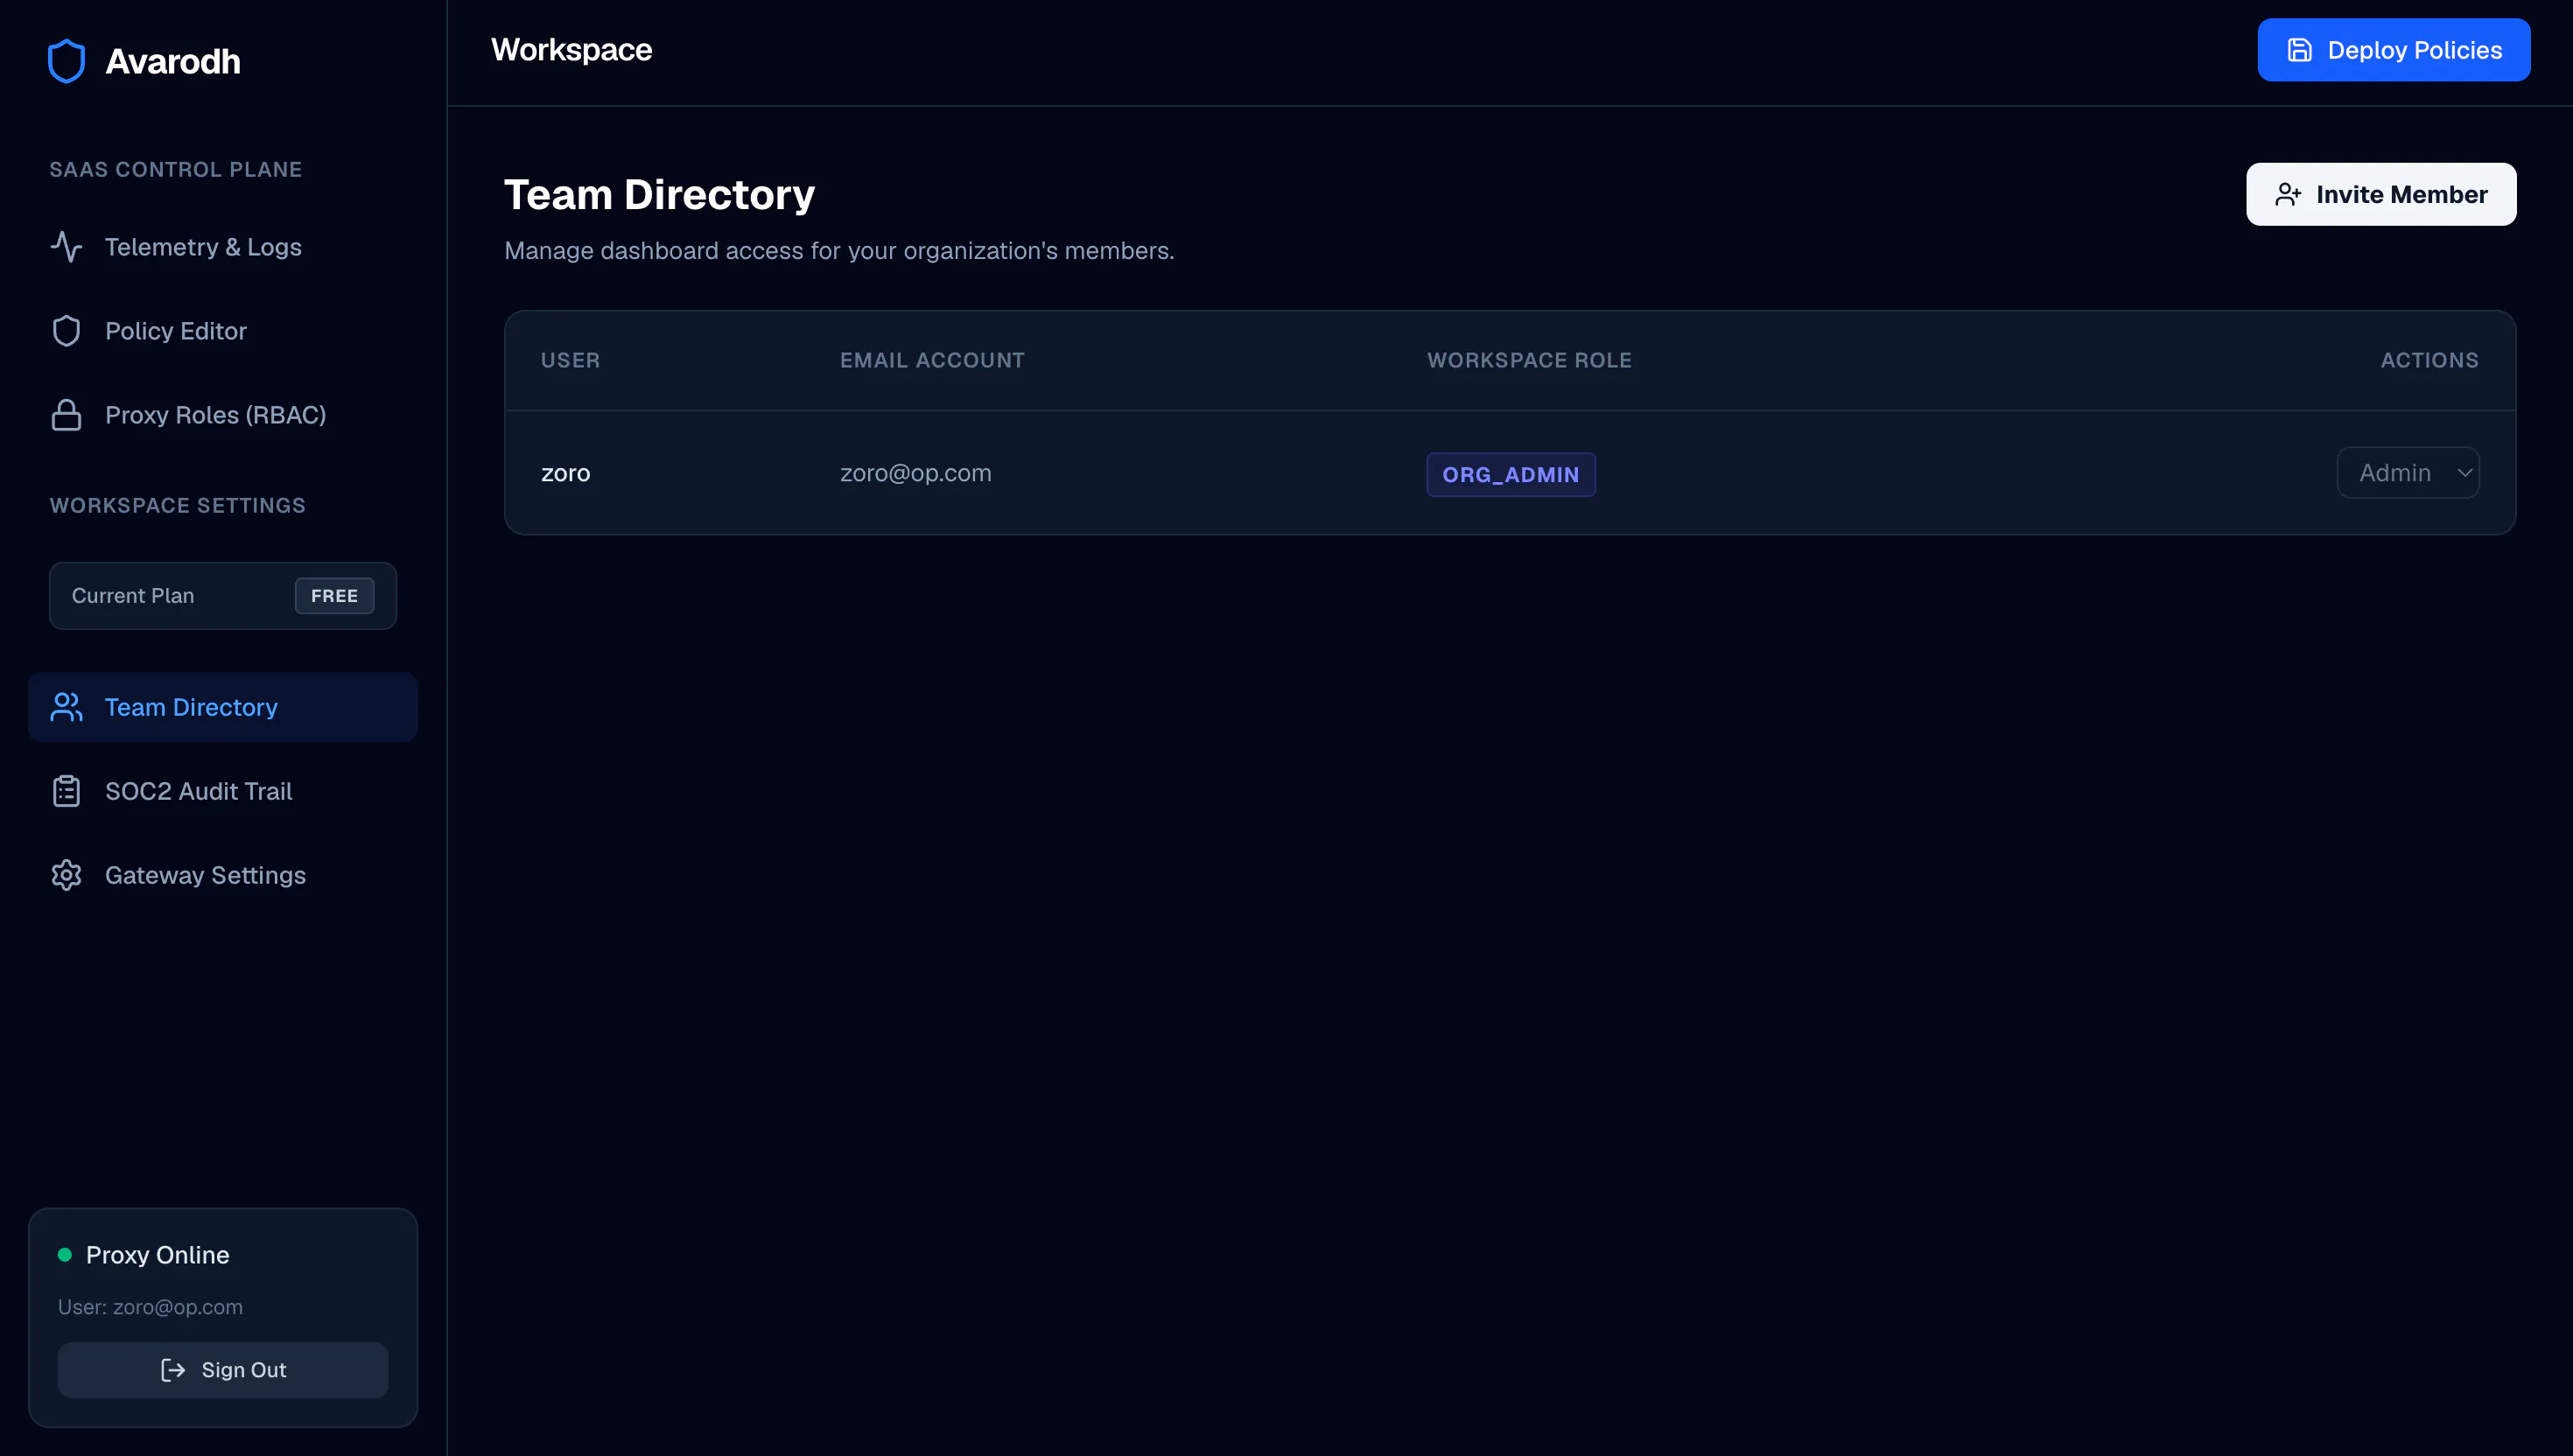Click the EMAIL ACCOUNT column header
The image size is (2573, 1456).
(932, 360)
